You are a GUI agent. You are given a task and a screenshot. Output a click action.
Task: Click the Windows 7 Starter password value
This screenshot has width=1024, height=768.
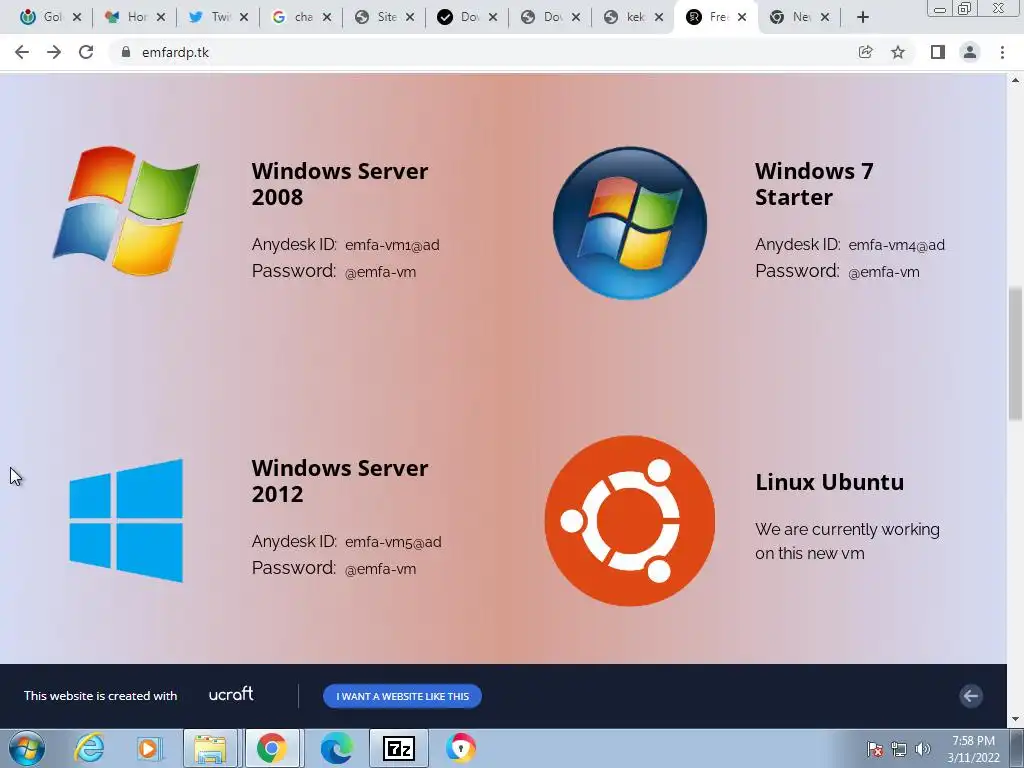(884, 272)
